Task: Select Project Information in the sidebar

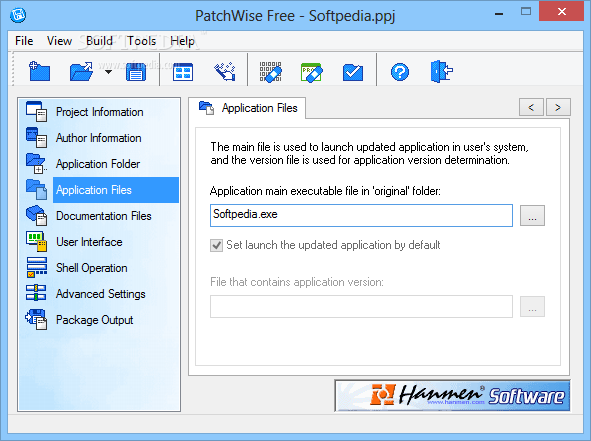Action: 100,112
